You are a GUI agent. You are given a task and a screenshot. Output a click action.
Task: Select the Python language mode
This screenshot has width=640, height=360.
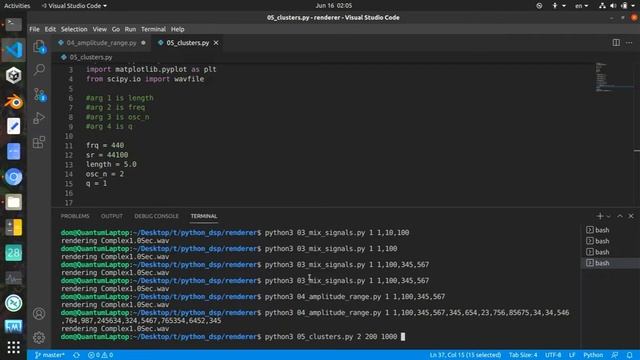pyautogui.click(x=593, y=355)
